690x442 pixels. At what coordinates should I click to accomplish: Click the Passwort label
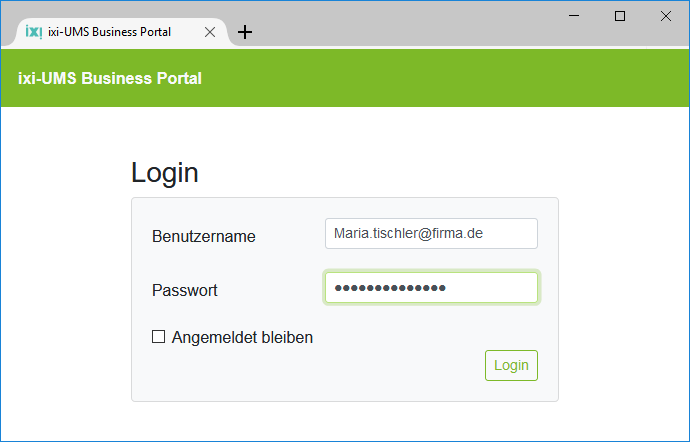(185, 291)
